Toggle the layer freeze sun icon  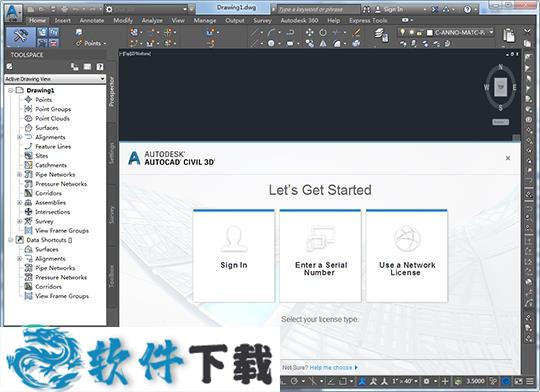(411, 33)
